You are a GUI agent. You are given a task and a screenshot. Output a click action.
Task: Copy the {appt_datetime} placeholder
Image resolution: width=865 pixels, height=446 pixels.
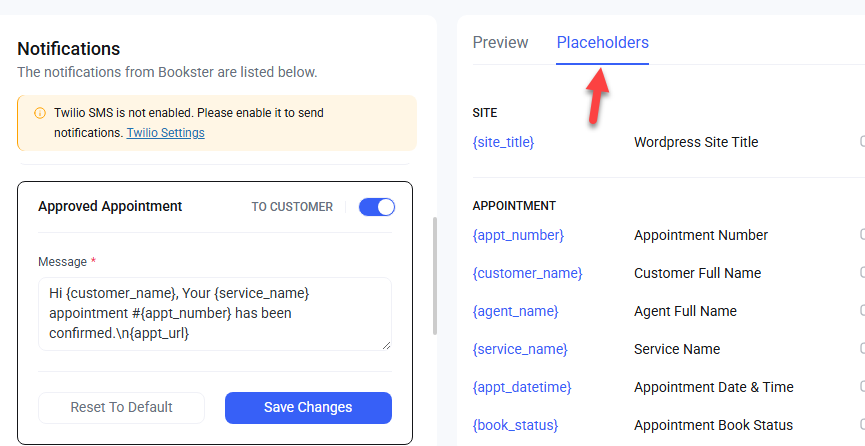(522, 387)
